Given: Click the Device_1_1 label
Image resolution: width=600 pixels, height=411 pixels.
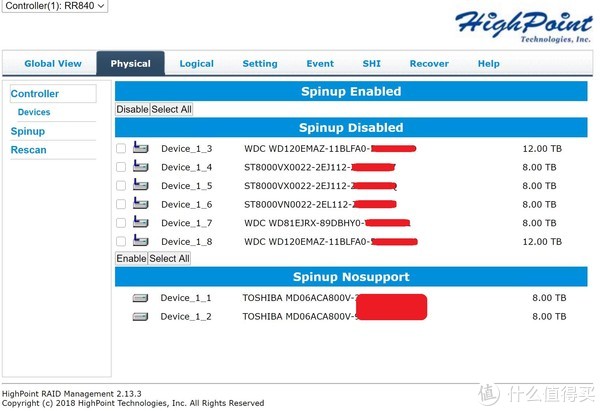Looking at the screenshot, I should (x=186, y=298).
